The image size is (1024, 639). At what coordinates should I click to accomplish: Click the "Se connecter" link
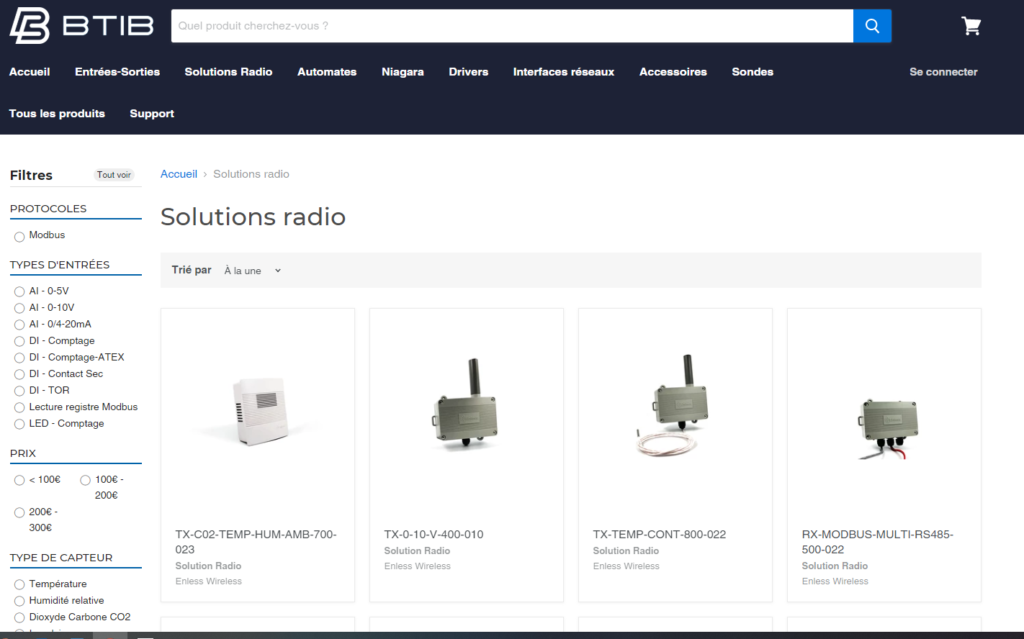943,72
